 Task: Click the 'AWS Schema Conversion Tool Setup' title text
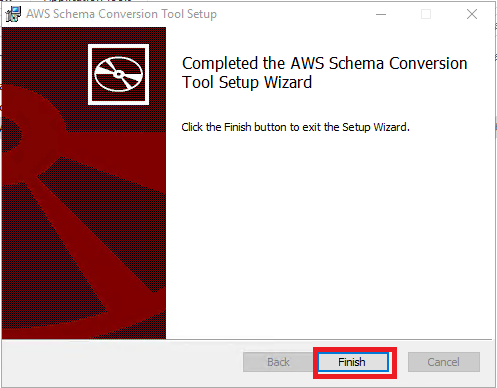(122, 14)
